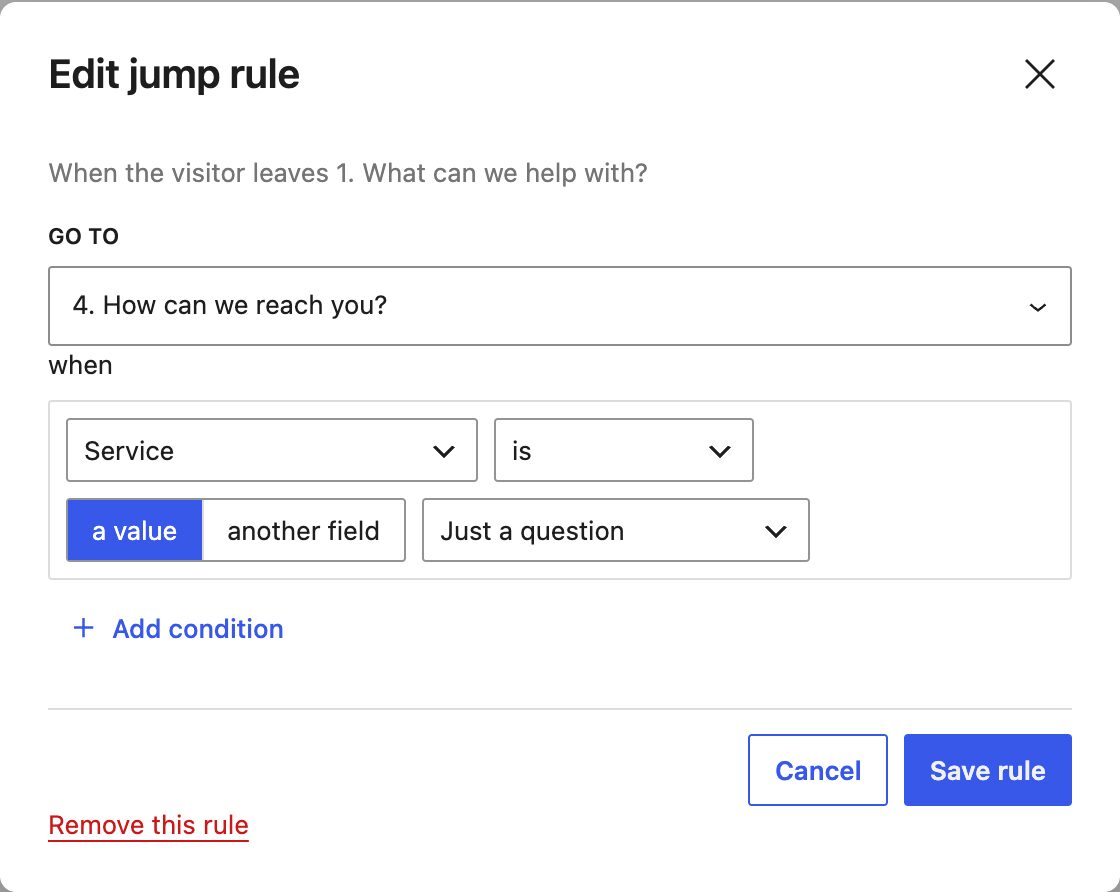
Task: Switch comparison to 'another field'
Action: point(304,530)
